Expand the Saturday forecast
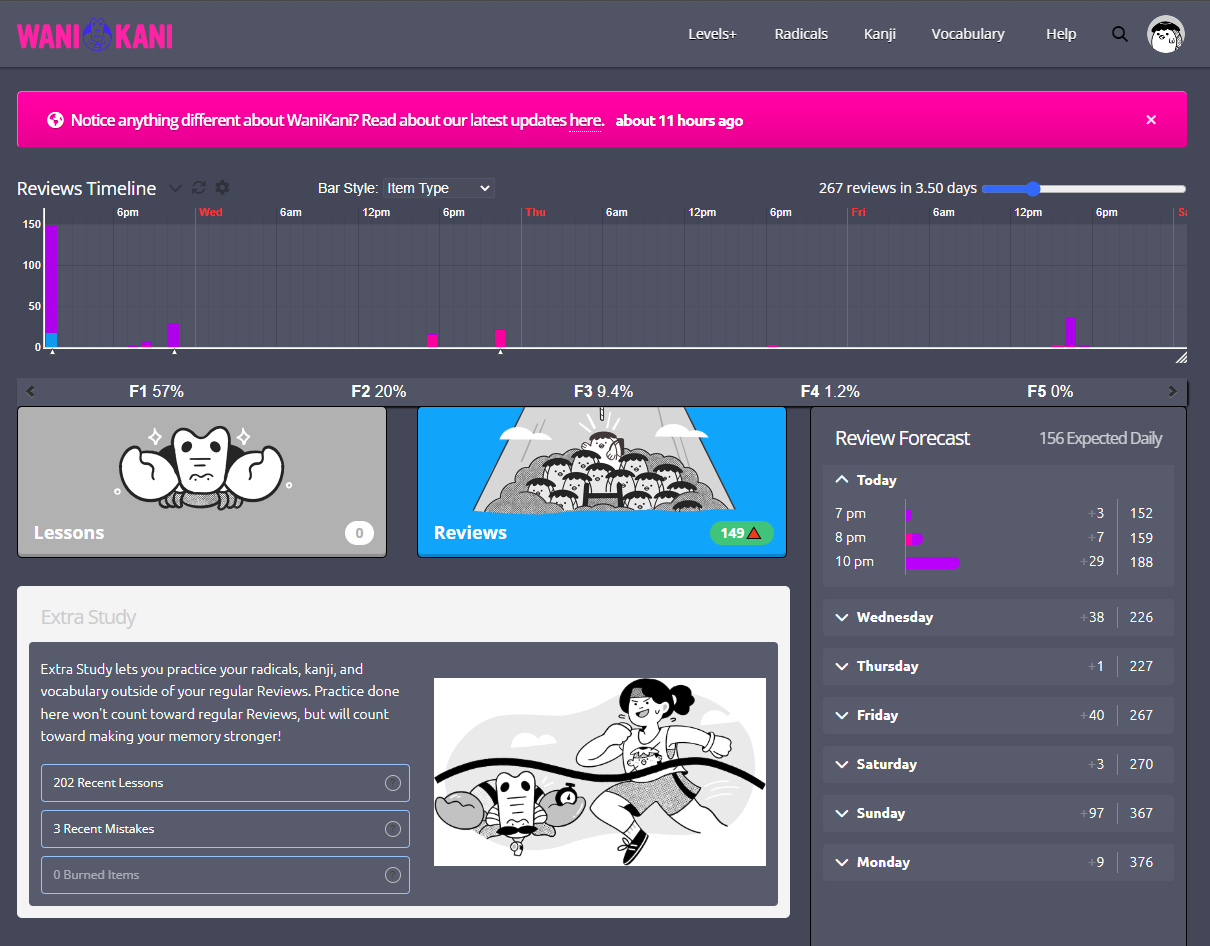This screenshot has height=946, width=1210. coord(998,764)
